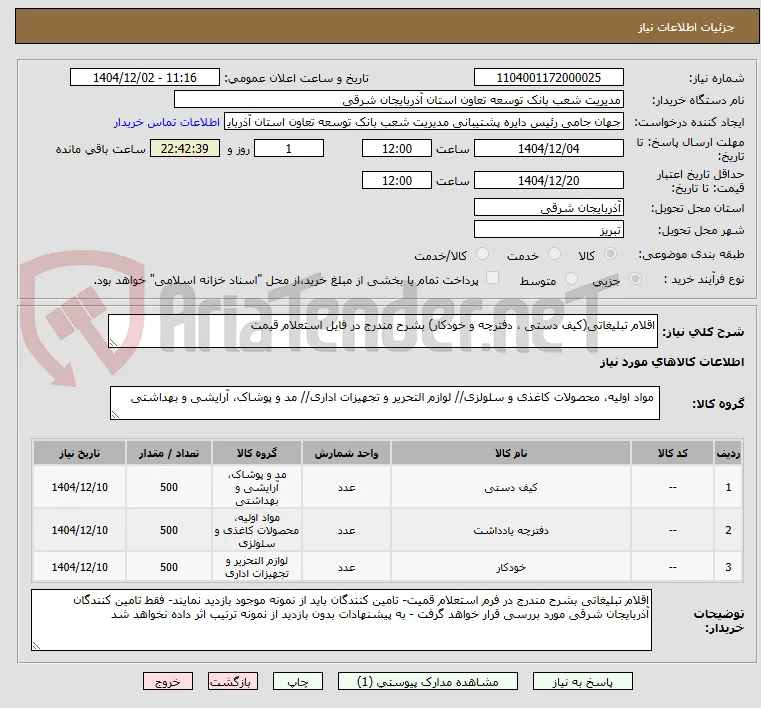The image size is (761, 708).
Task: Click the کد کالا column header
Action: click(672, 453)
